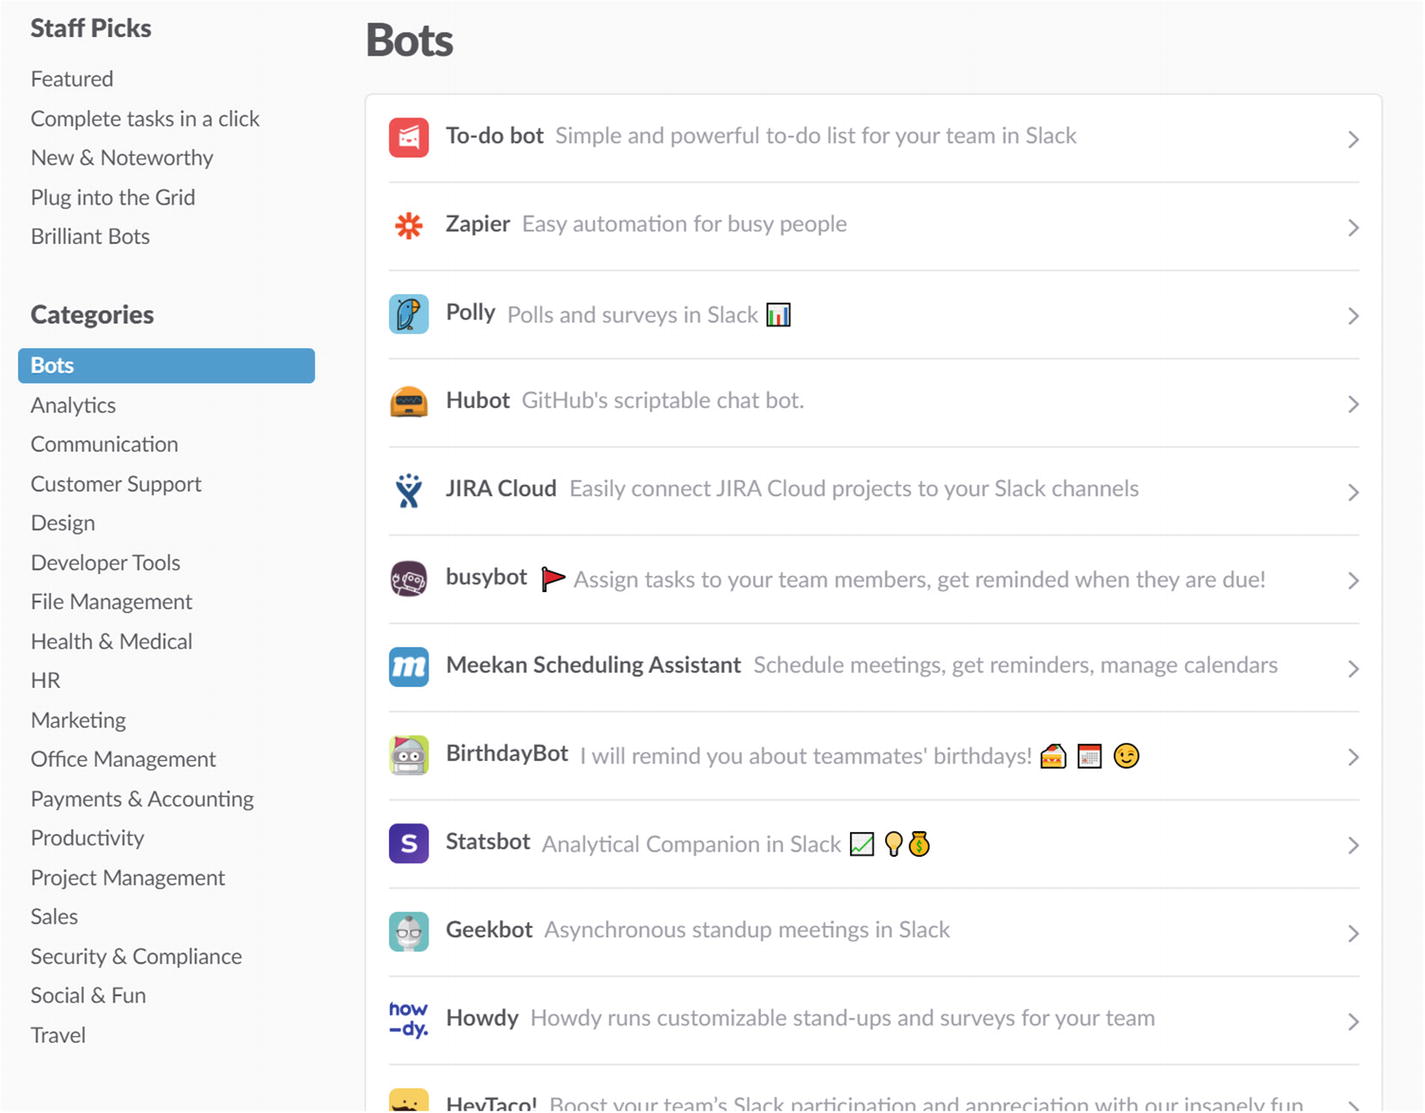Screen dimensions: 1425x1113
Task: Click the JIRA Cloud logo icon
Action: coord(409,490)
